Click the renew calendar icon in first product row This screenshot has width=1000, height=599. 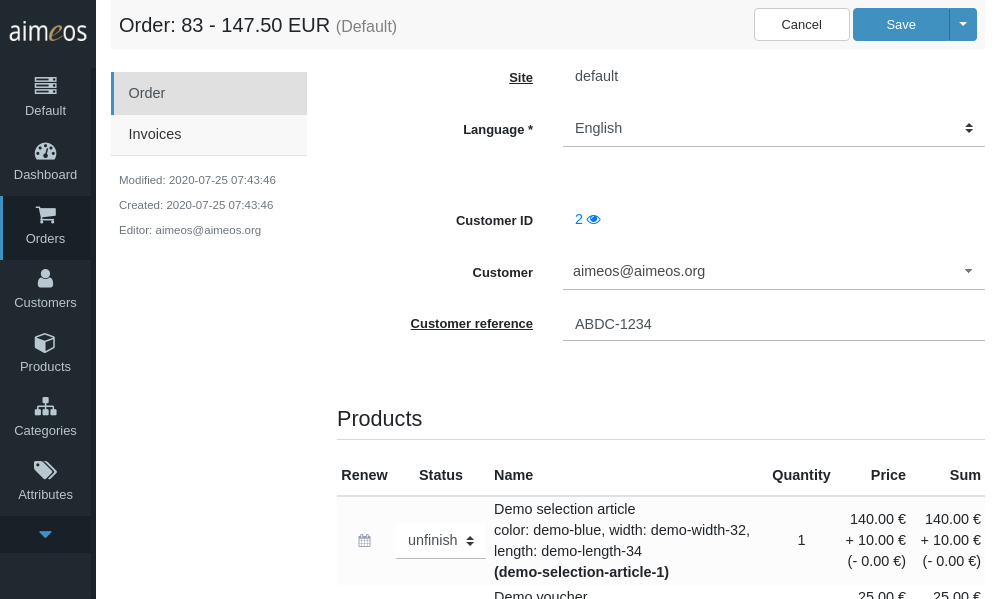pos(364,541)
